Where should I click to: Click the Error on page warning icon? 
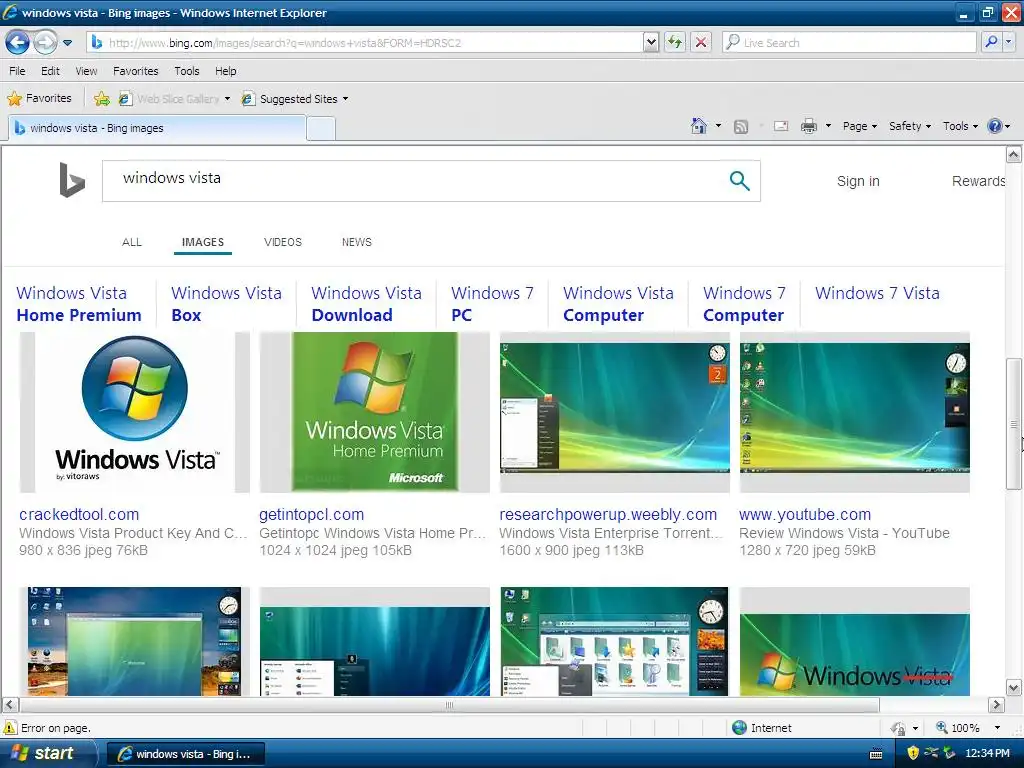point(10,728)
